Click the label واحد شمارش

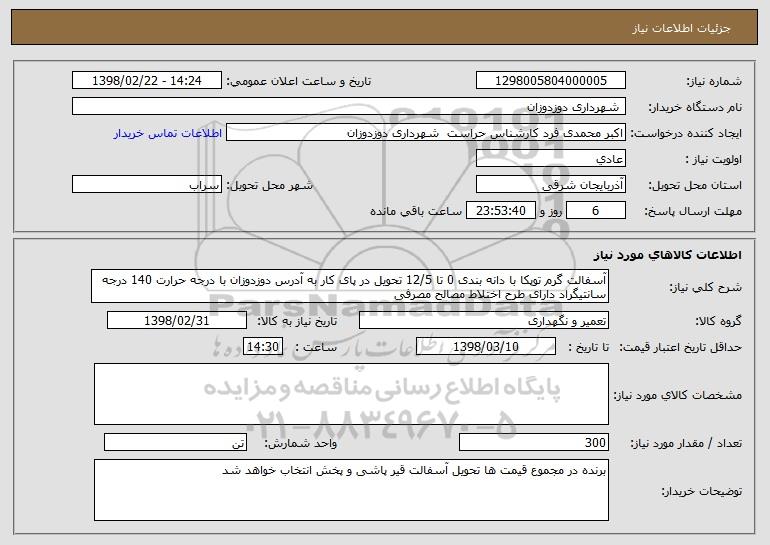(301, 443)
